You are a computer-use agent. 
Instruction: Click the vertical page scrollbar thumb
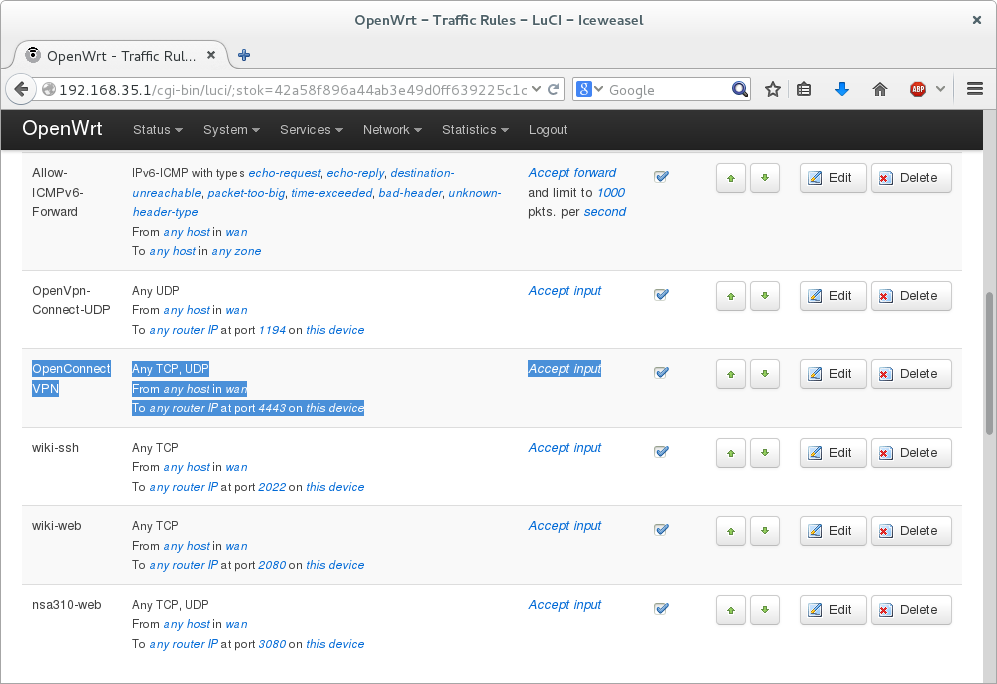(989, 364)
